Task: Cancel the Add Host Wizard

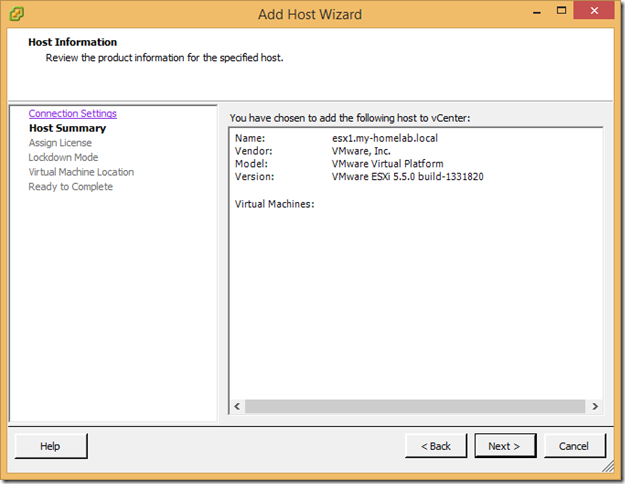Action: 575,446
